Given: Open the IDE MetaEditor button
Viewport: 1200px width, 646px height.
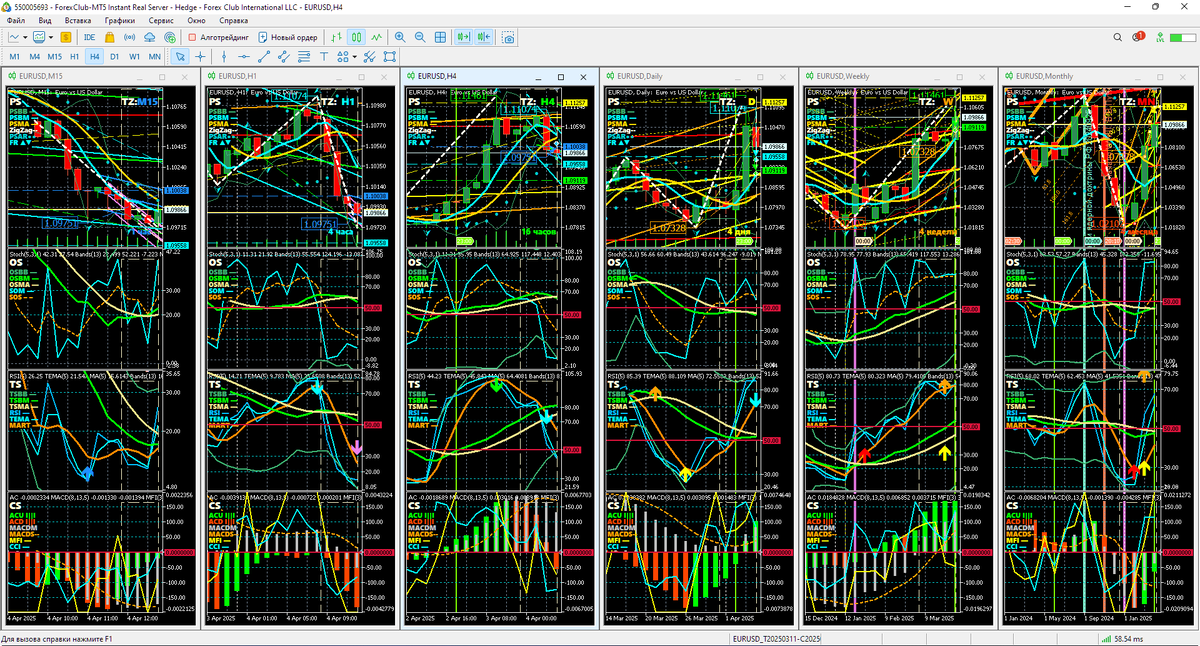Looking at the screenshot, I should [x=90, y=37].
